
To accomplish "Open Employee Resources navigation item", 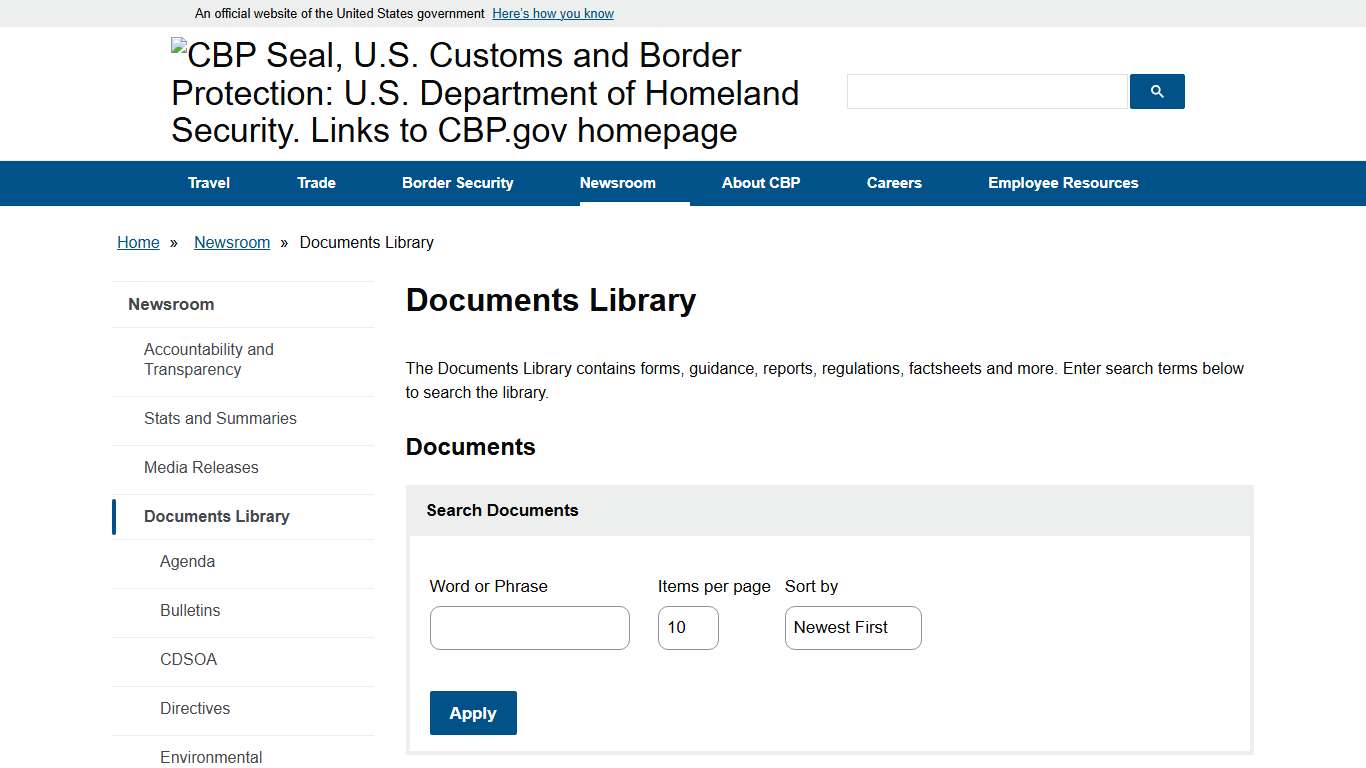I will pos(1063,183).
